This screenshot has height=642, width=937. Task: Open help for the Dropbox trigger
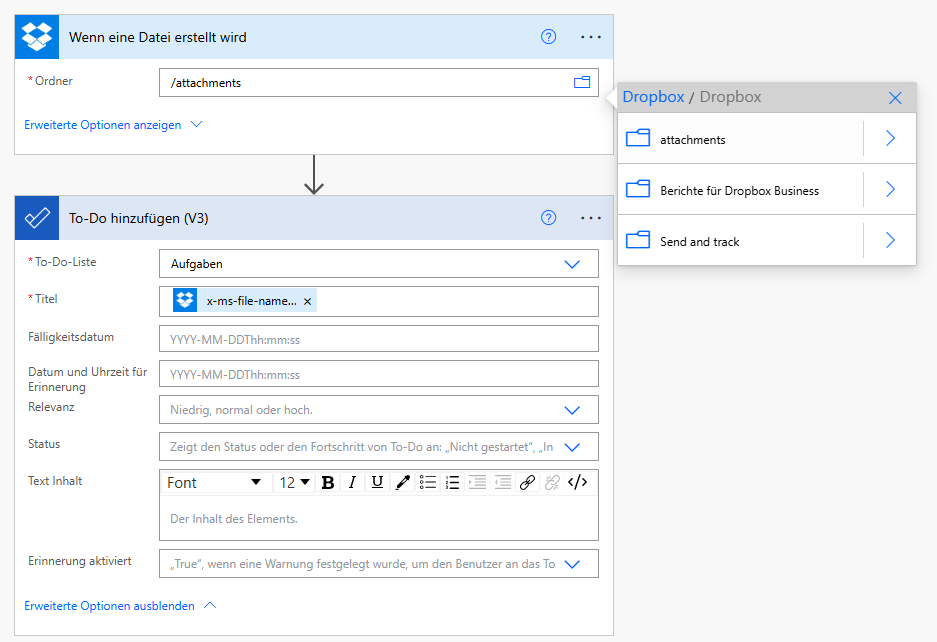(548, 37)
